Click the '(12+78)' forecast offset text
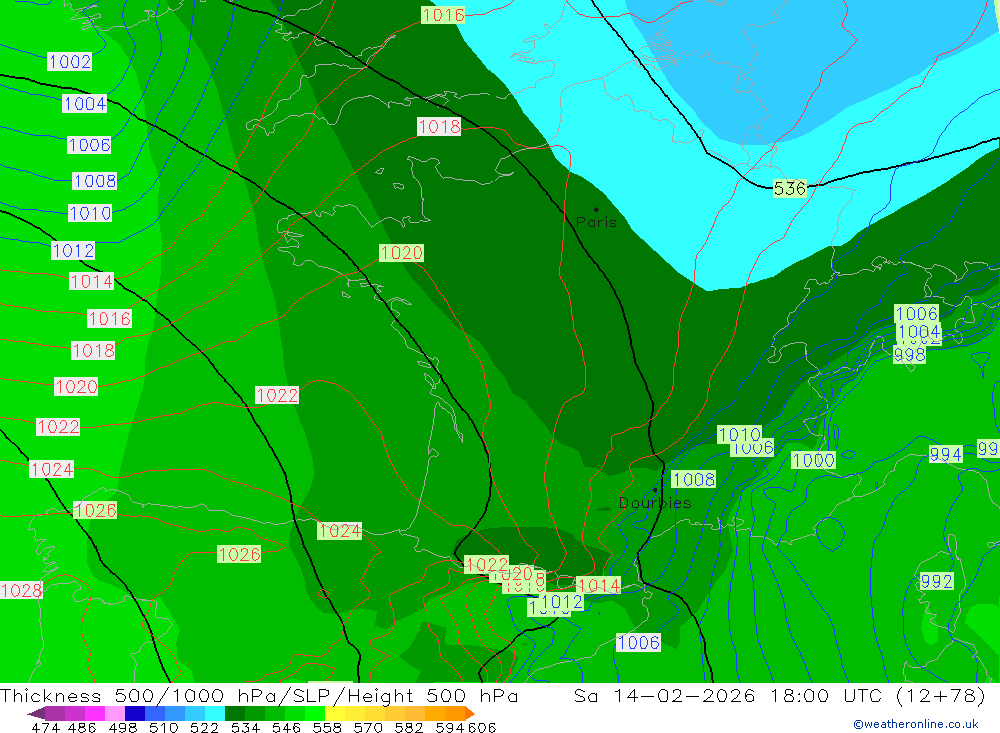1000x733 pixels. tap(941, 695)
